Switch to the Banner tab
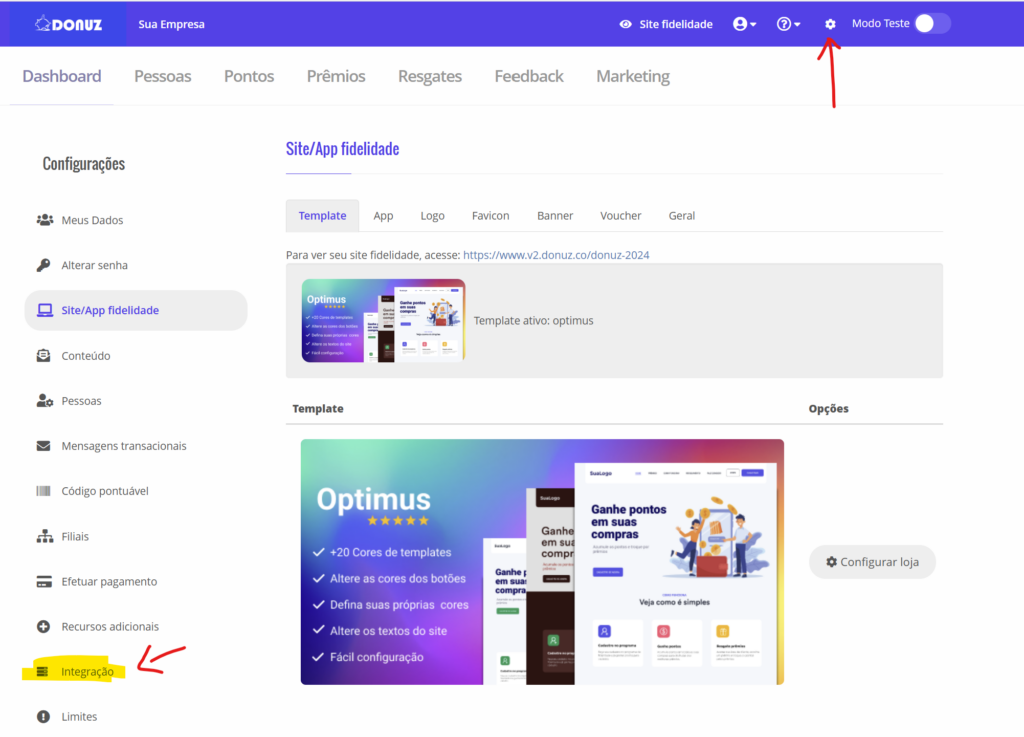 555,216
